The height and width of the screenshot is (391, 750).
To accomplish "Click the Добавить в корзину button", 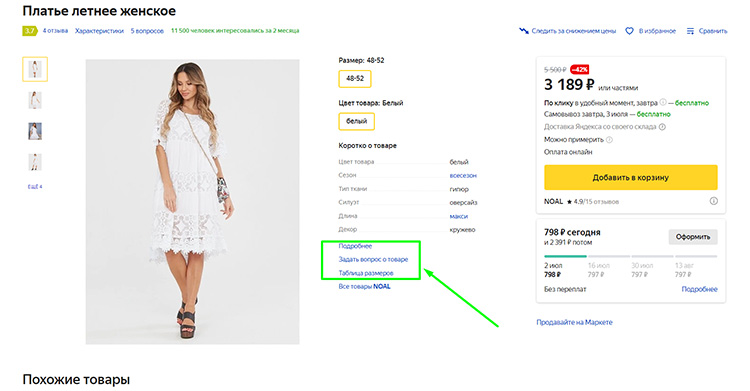I will click(x=630, y=178).
